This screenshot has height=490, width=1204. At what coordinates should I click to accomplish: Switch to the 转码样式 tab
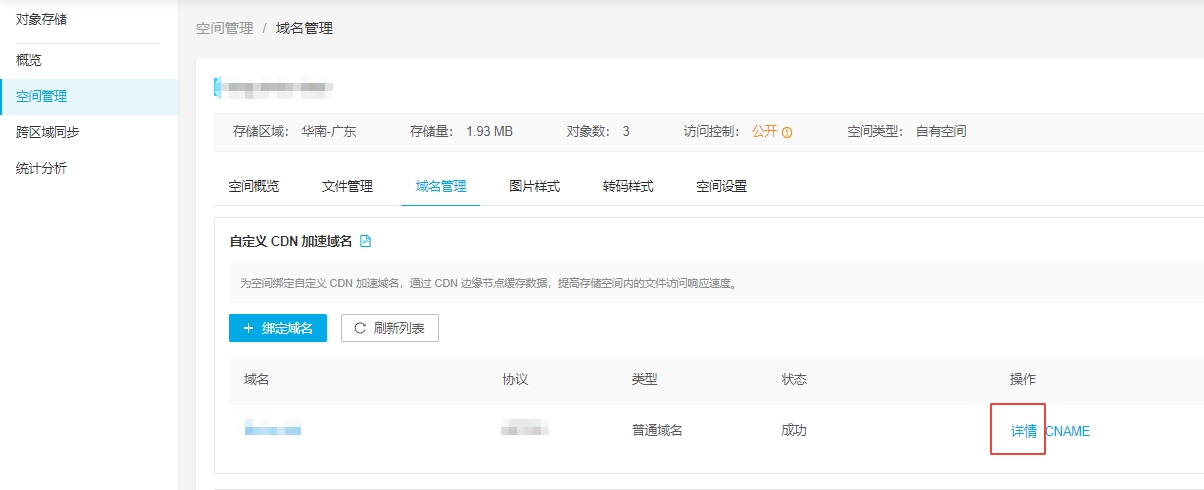click(x=627, y=186)
